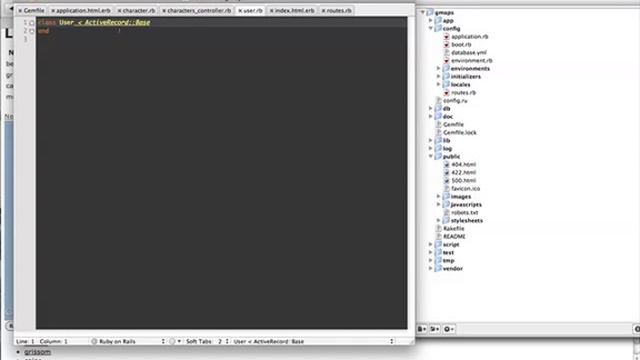Screen dimensions: 640x360
Task: Expand the initializers folder
Action: click(x=439, y=76)
